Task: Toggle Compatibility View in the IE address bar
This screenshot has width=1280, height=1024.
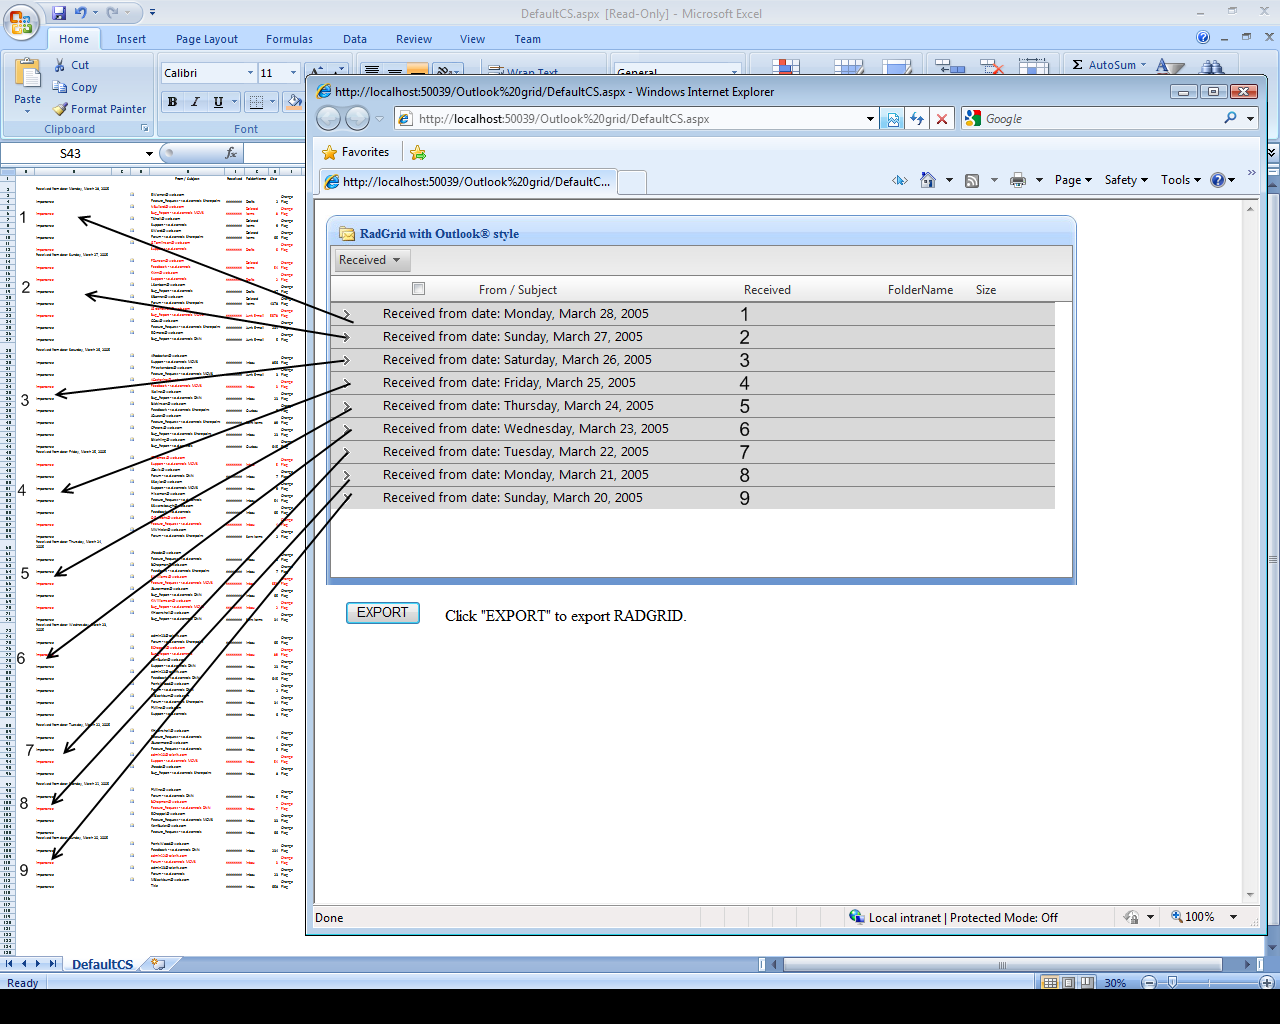Action: pyautogui.click(x=893, y=119)
